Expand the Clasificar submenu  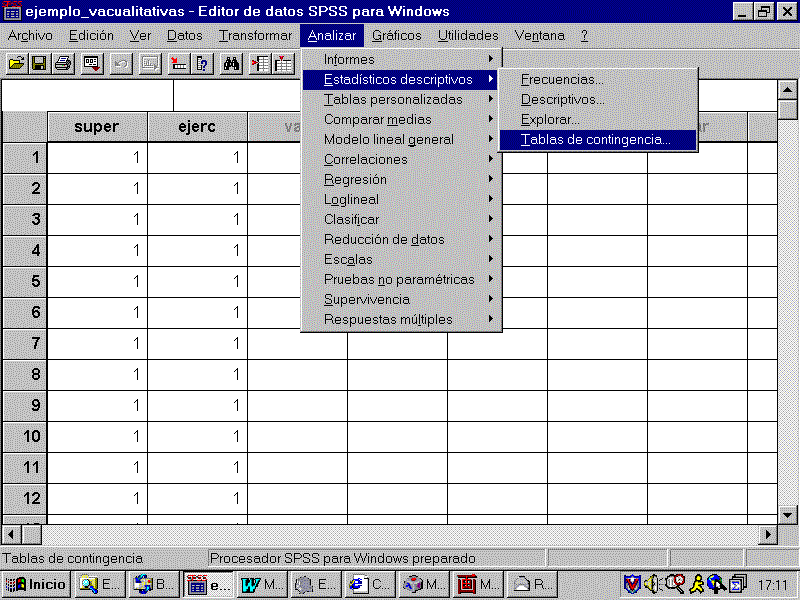click(x=401, y=219)
